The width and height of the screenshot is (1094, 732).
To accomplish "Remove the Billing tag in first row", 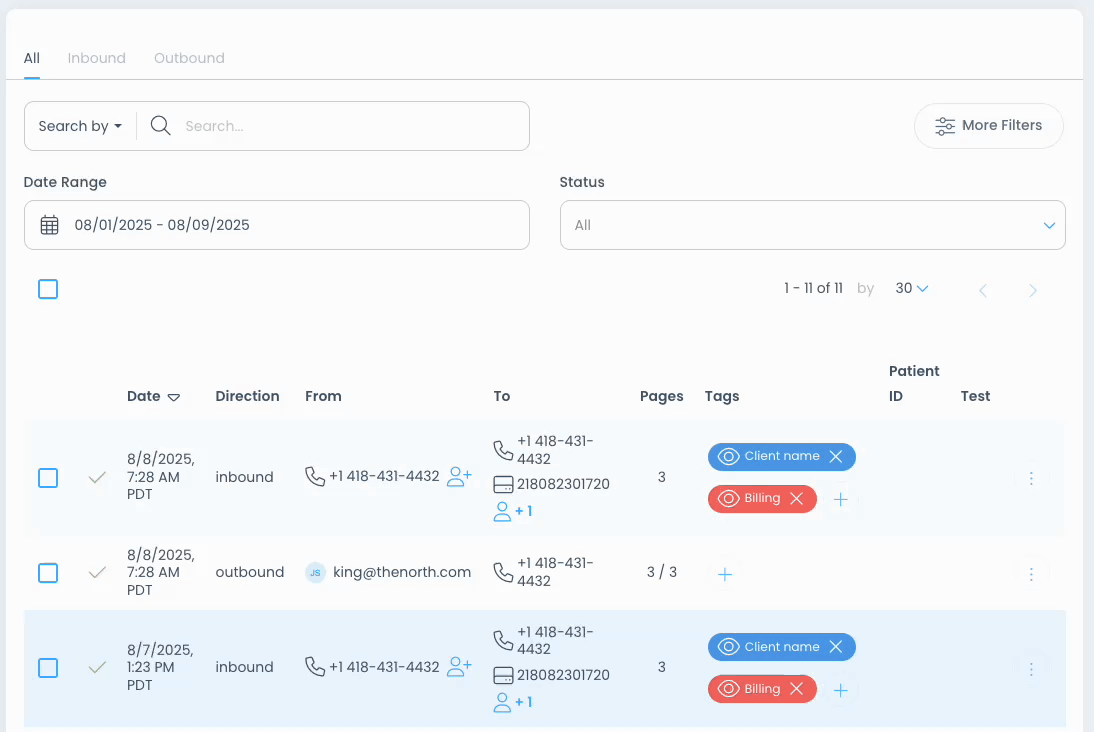I will [x=796, y=498].
